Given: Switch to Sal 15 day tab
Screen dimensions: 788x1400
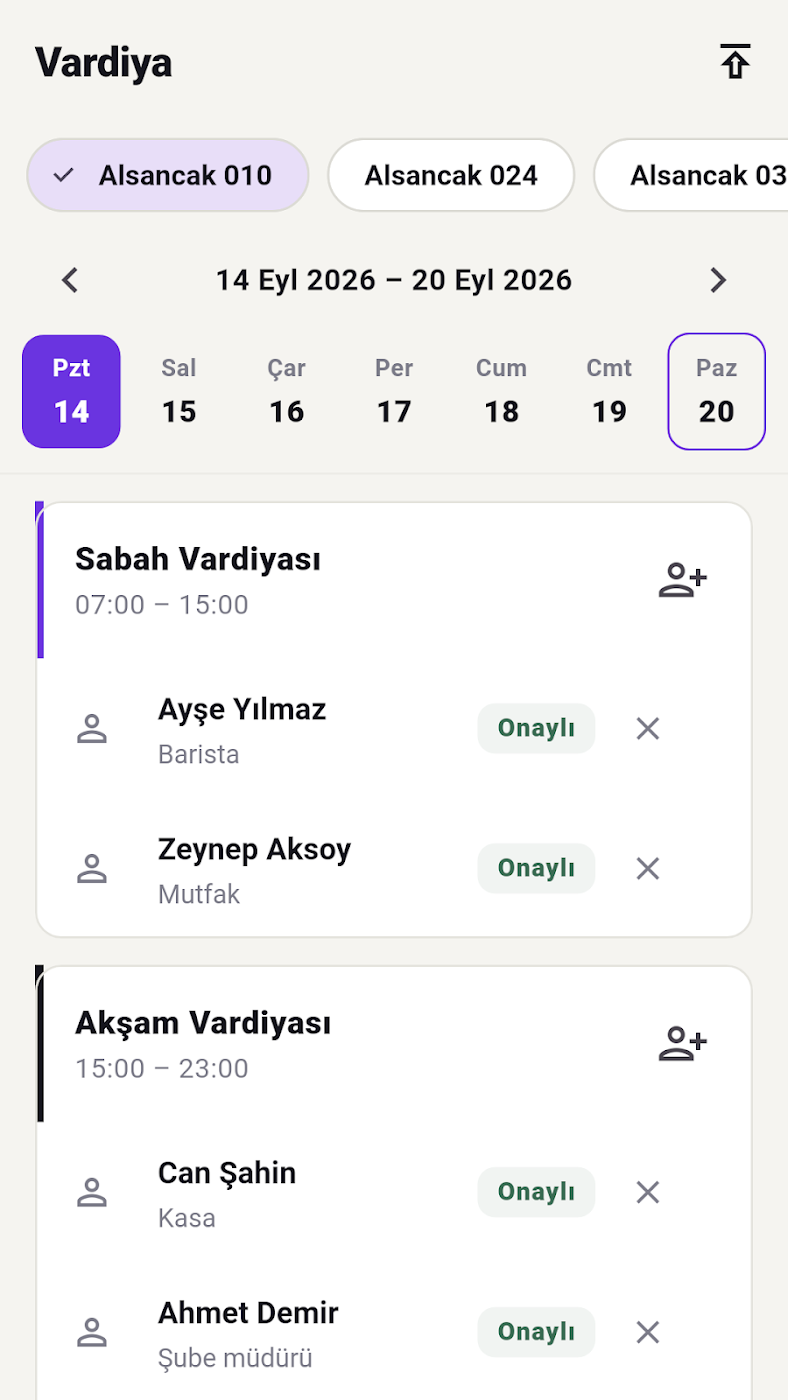Looking at the screenshot, I should [179, 391].
